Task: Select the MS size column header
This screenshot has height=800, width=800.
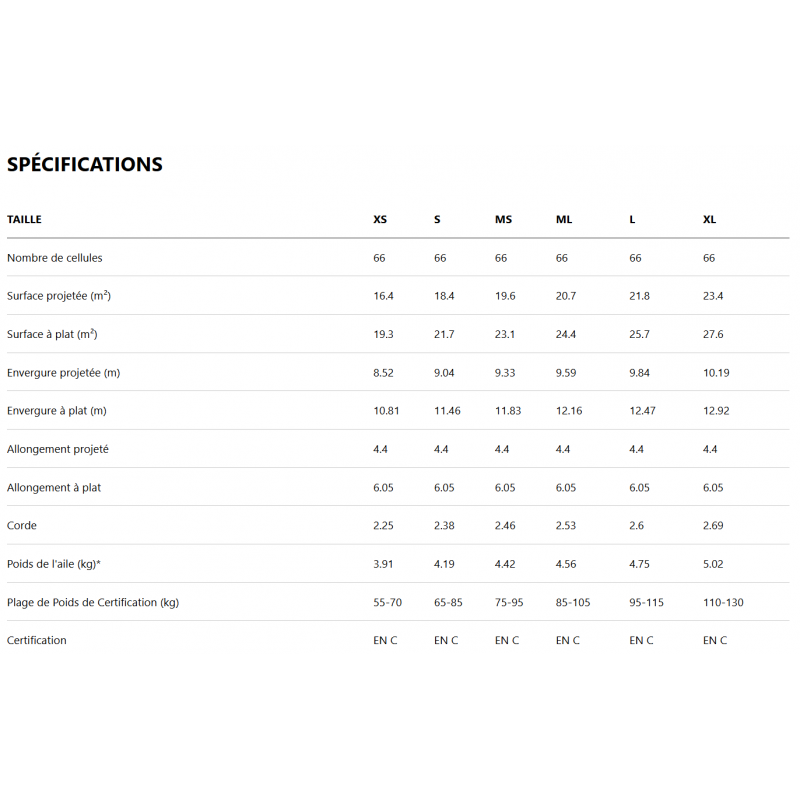Action: coord(503,219)
